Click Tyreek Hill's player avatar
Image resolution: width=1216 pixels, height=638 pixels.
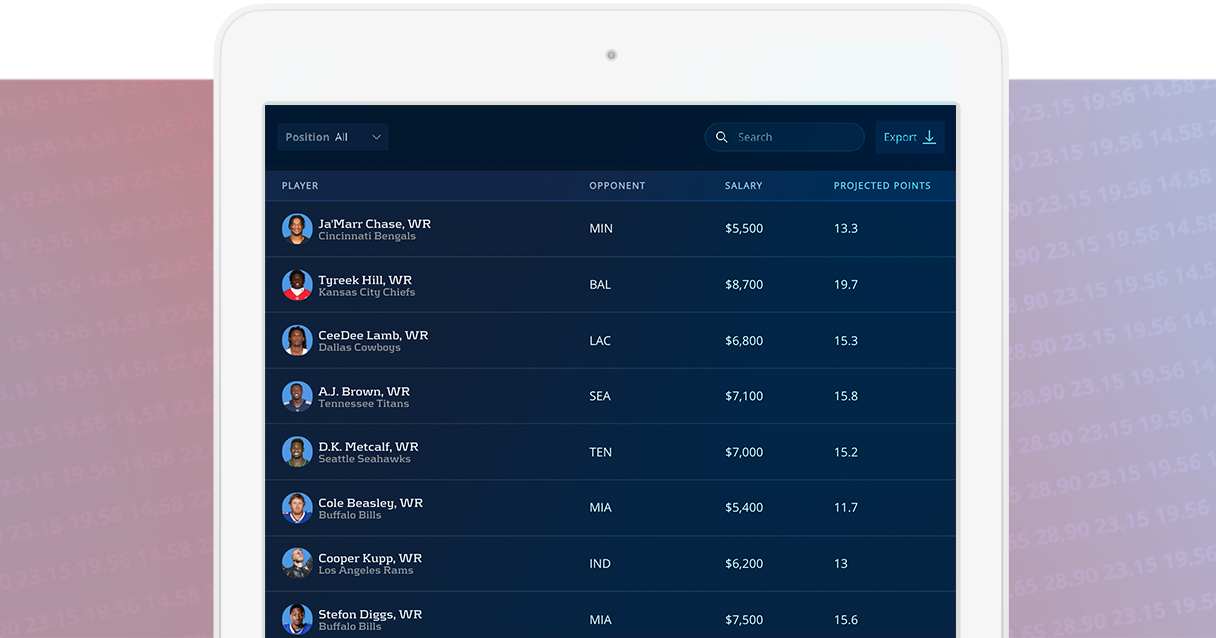tap(297, 285)
